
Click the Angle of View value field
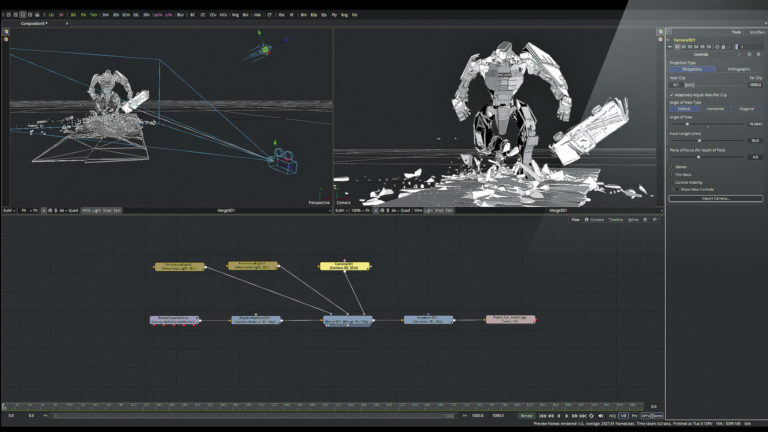coord(755,124)
